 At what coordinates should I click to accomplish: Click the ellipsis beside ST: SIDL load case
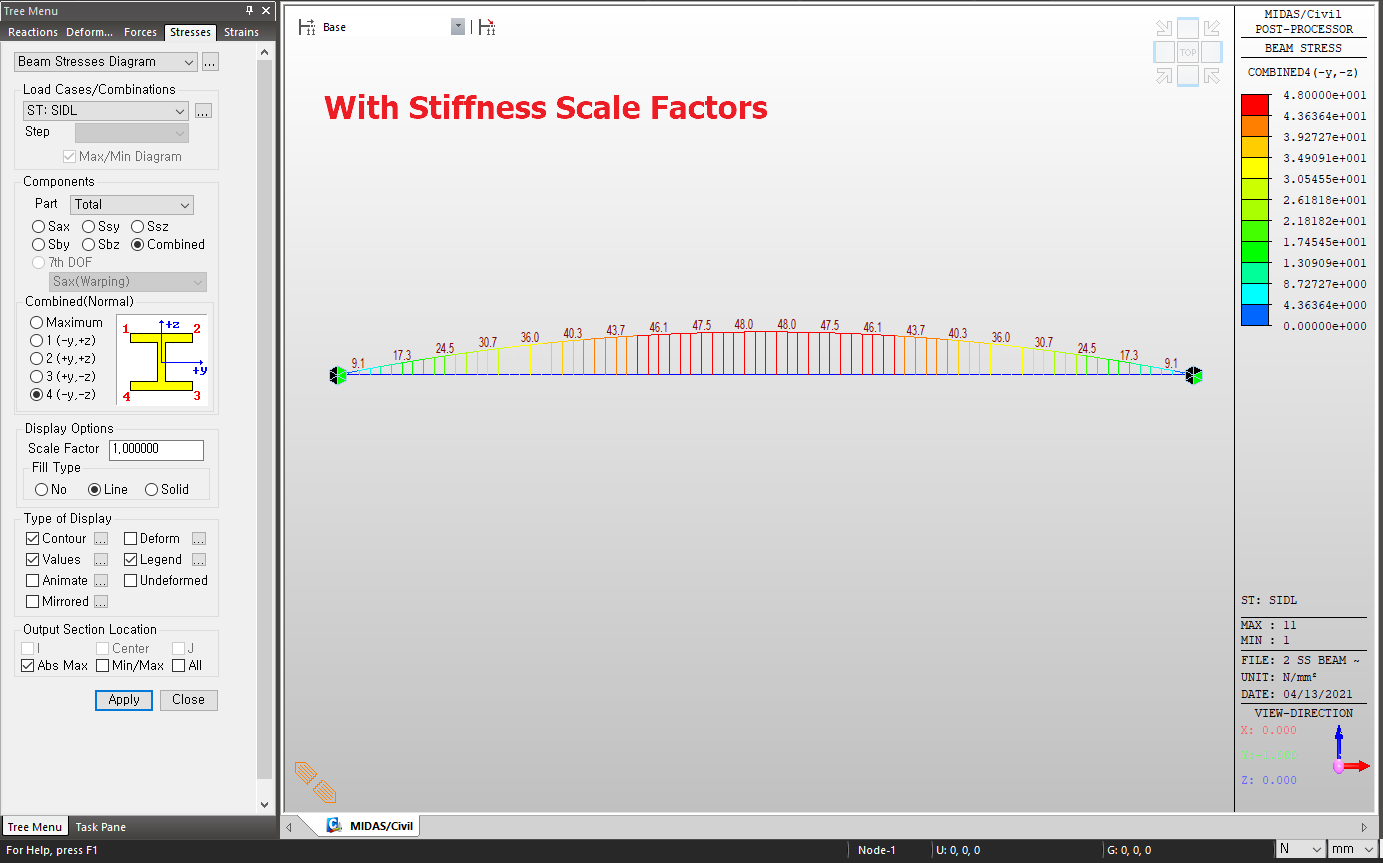203,111
